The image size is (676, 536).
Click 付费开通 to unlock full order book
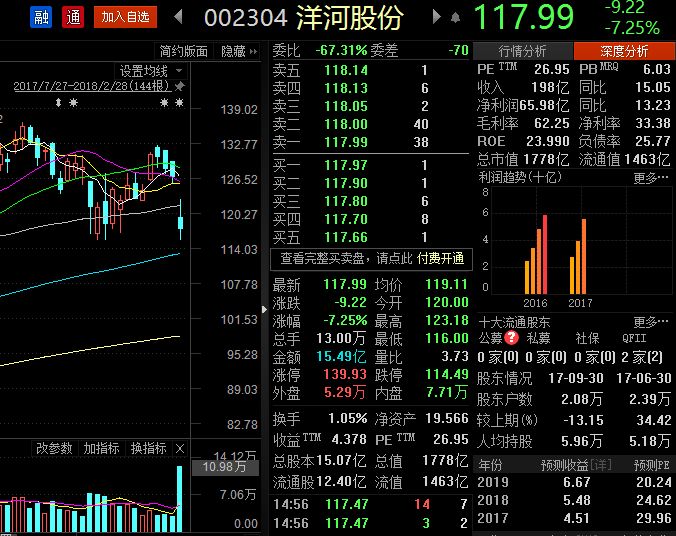click(x=441, y=258)
